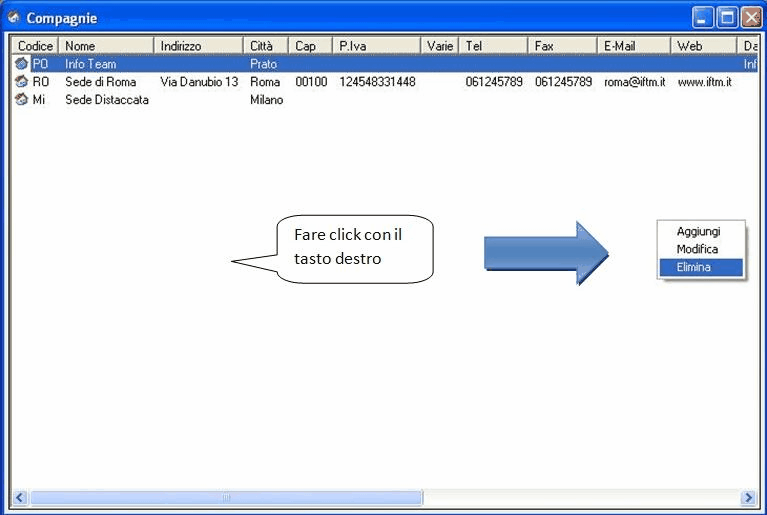
Task: Click the 'roma@iftm.it' email cell
Action: point(634,82)
